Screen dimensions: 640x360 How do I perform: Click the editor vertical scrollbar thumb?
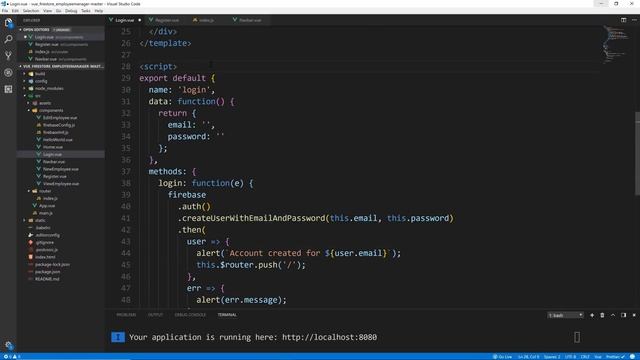pyautogui.click(x=637, y=153)
